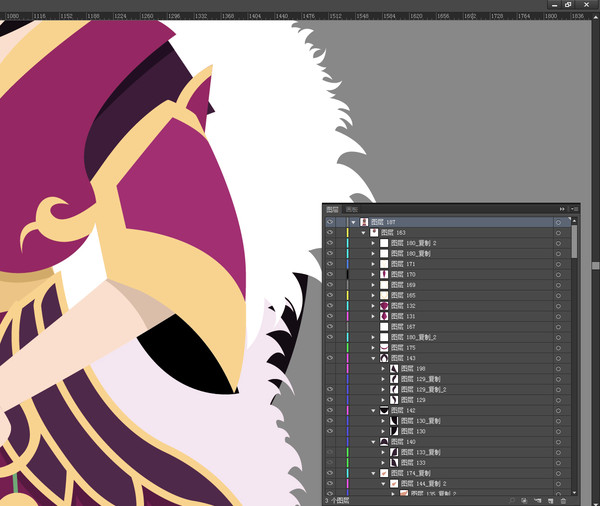Click target circle for 图层 171
The height and width of the screenshot is (506, 600).
pyautogui.click(x=558, y=264)
